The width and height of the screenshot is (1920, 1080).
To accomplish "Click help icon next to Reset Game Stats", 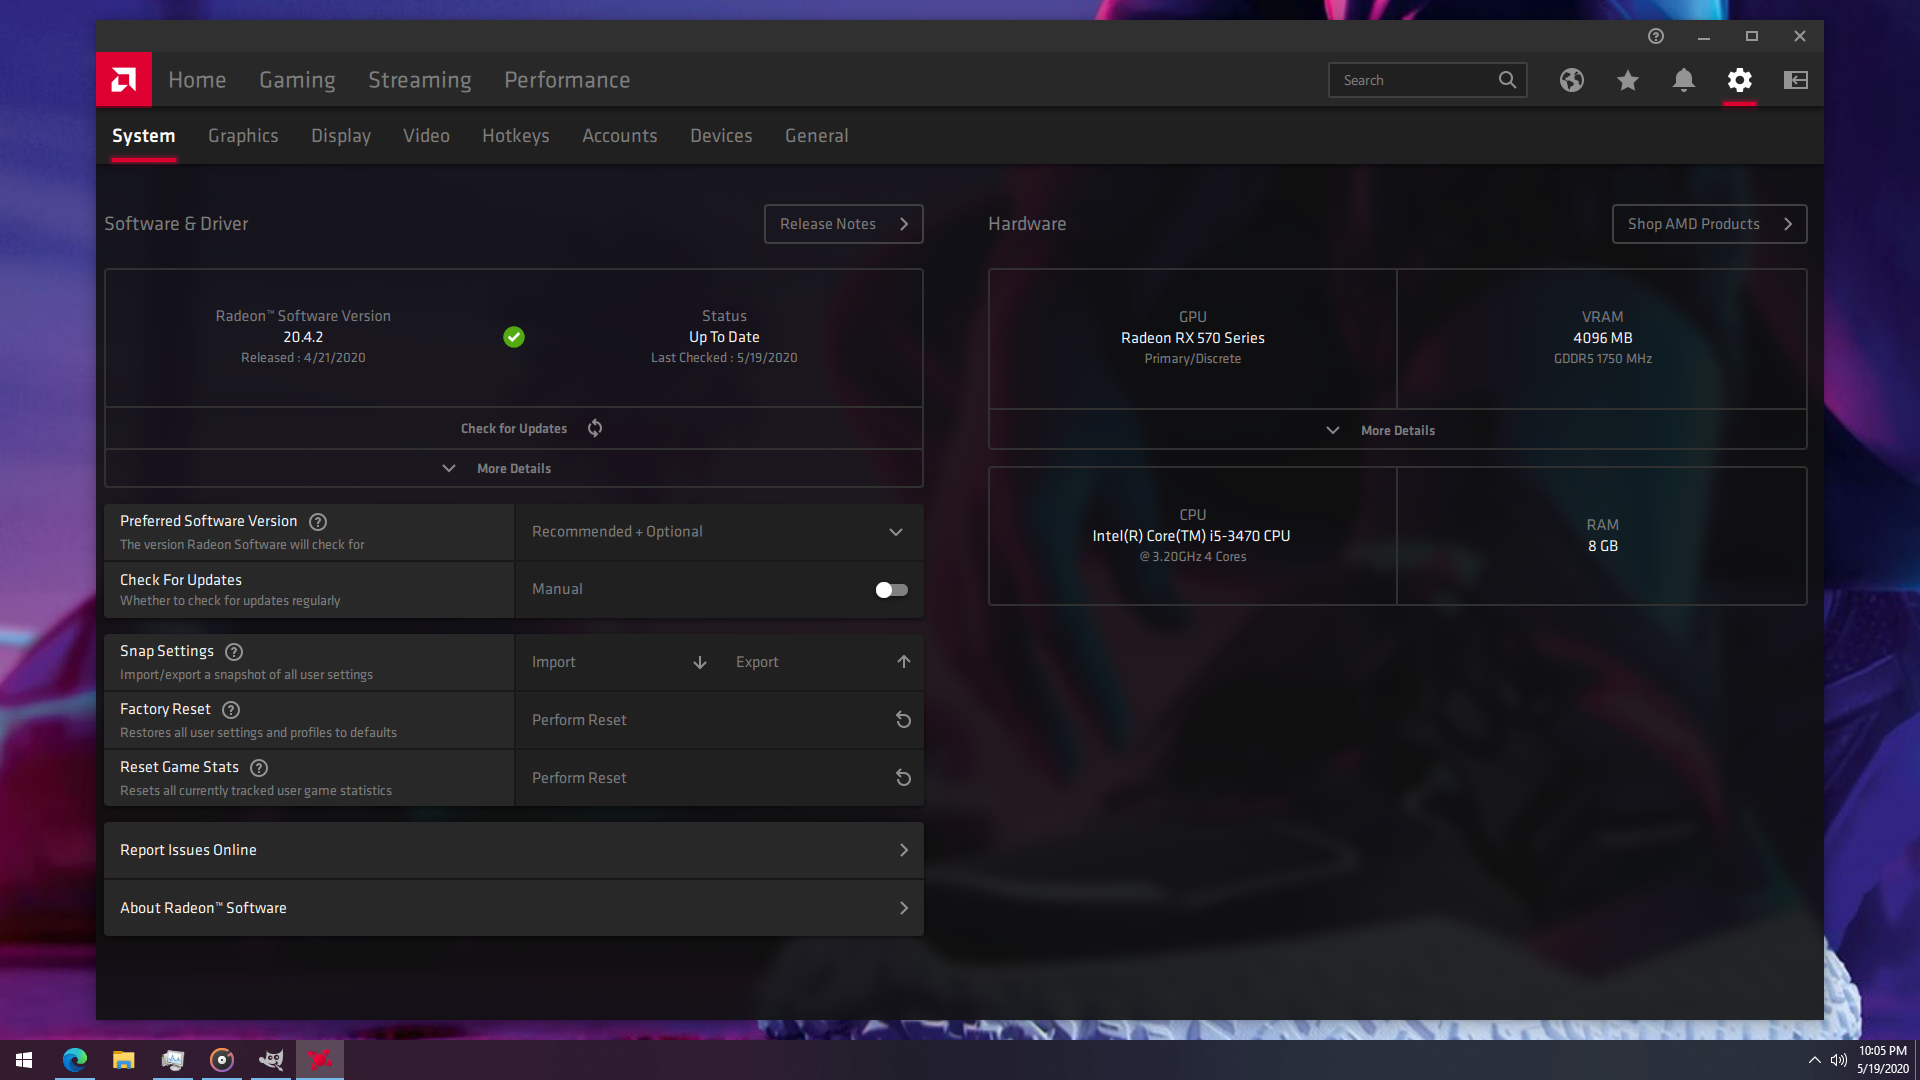I will point(259,768).
